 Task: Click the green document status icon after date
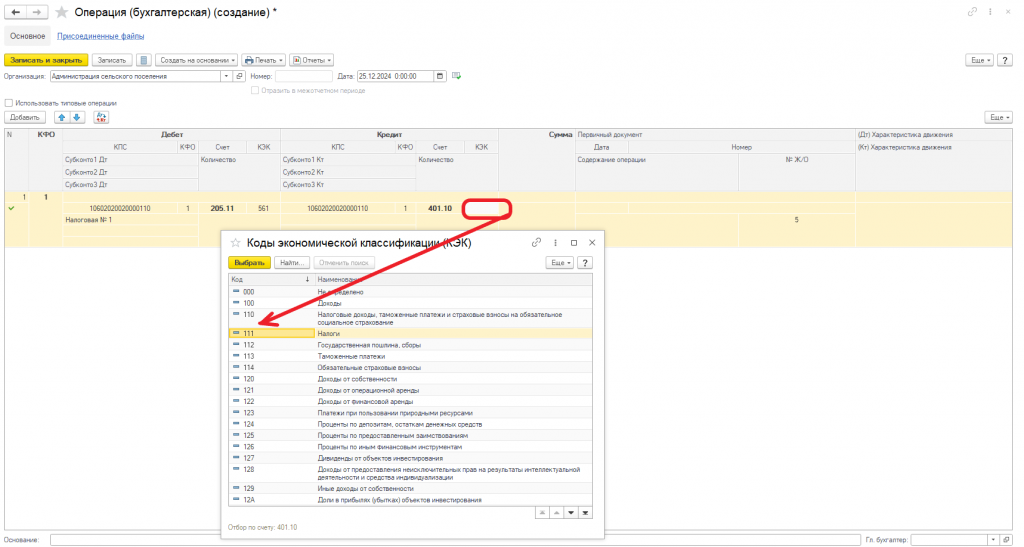pyautogui.click(x=456, y=76)
